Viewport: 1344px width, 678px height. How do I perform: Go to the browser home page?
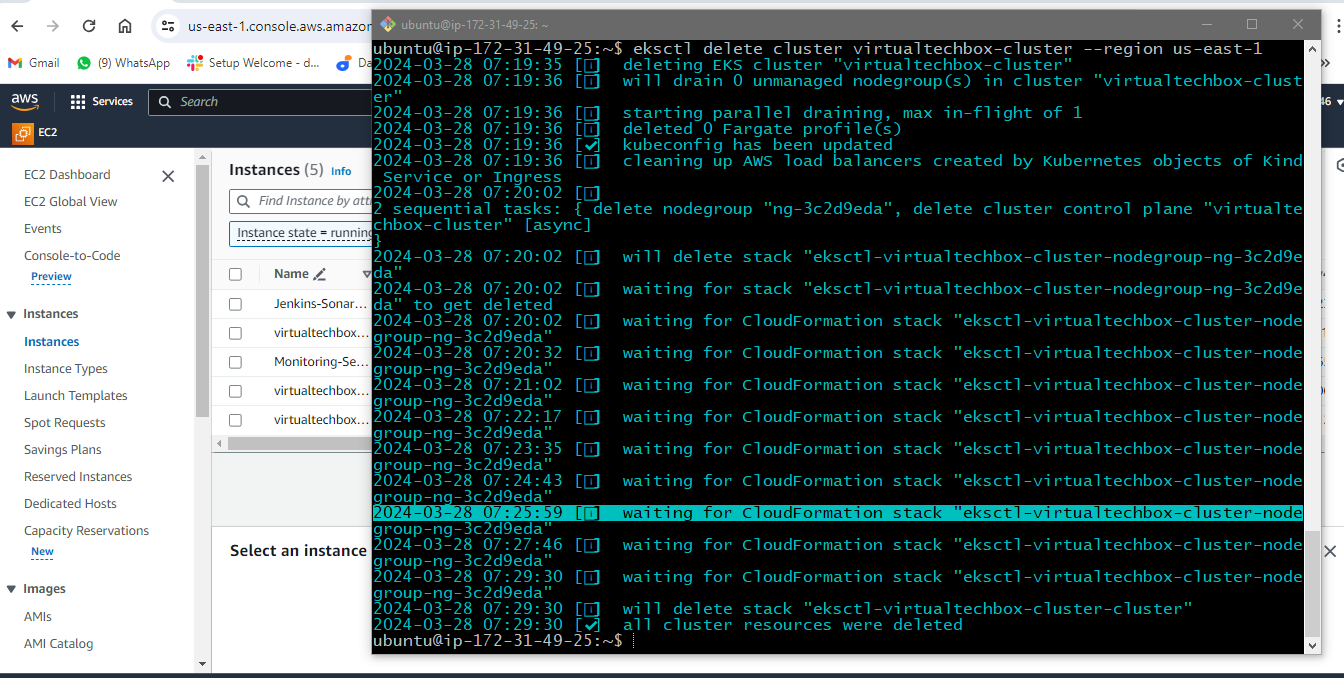pyautogui.click(x=124, y=26)
